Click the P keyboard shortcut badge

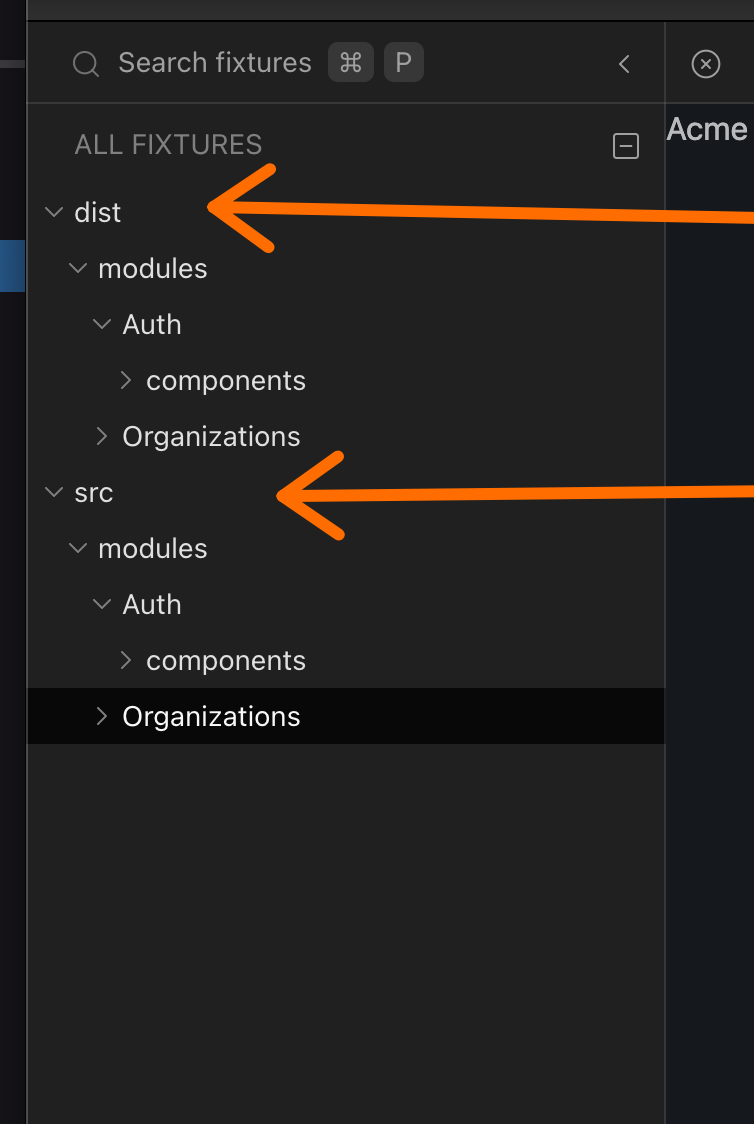(x=403, y=62)
